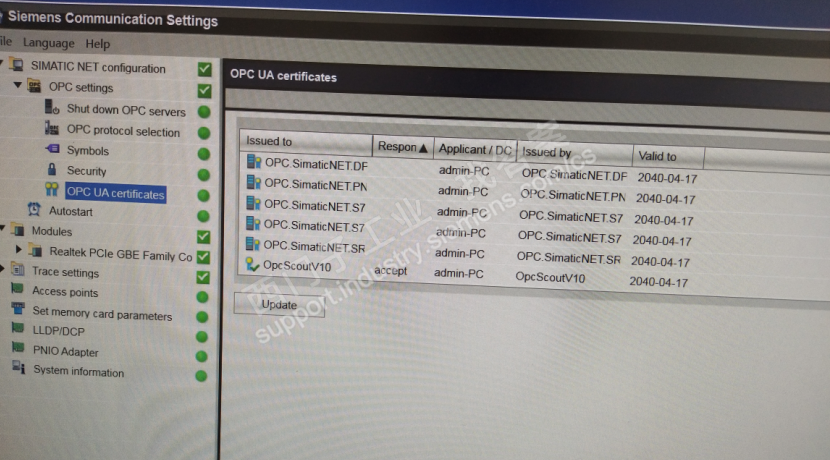Click the Access points icon

17,289
